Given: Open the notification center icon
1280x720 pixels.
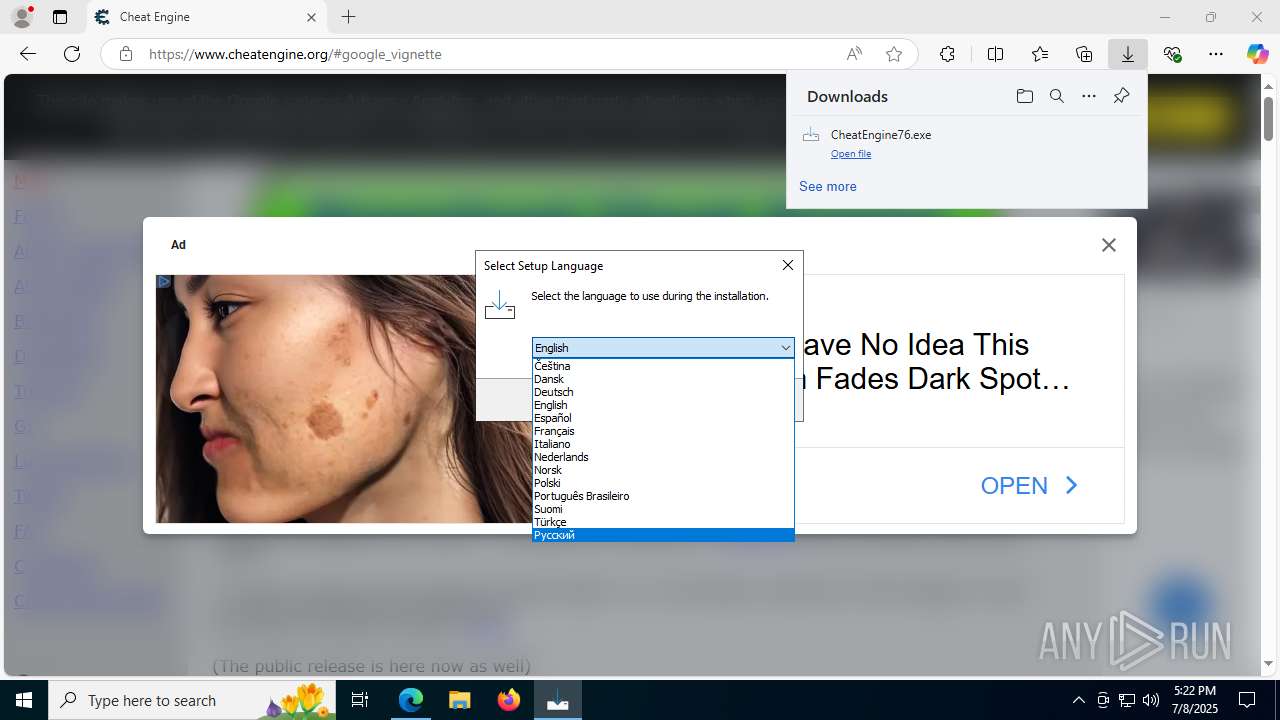Looking at the screenshot, I should click(1248, 700).
